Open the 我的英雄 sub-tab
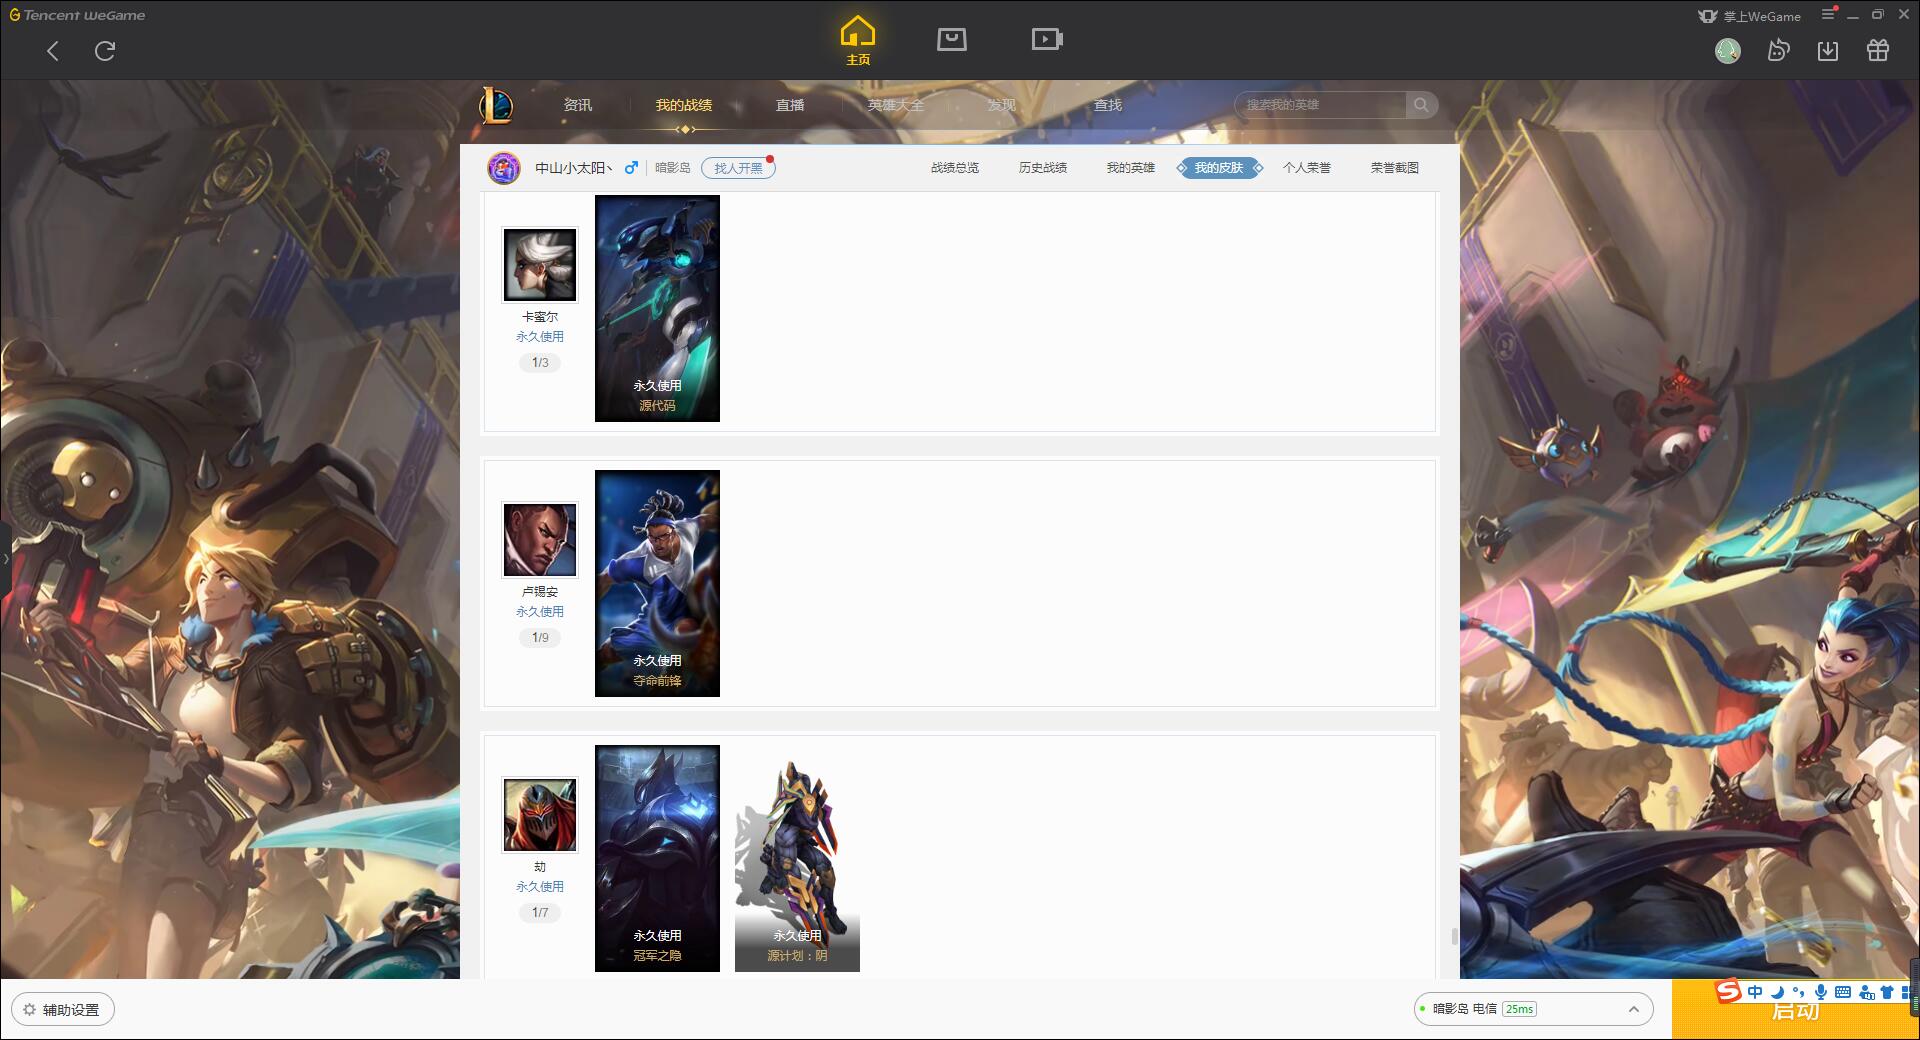 [1131, 168]
